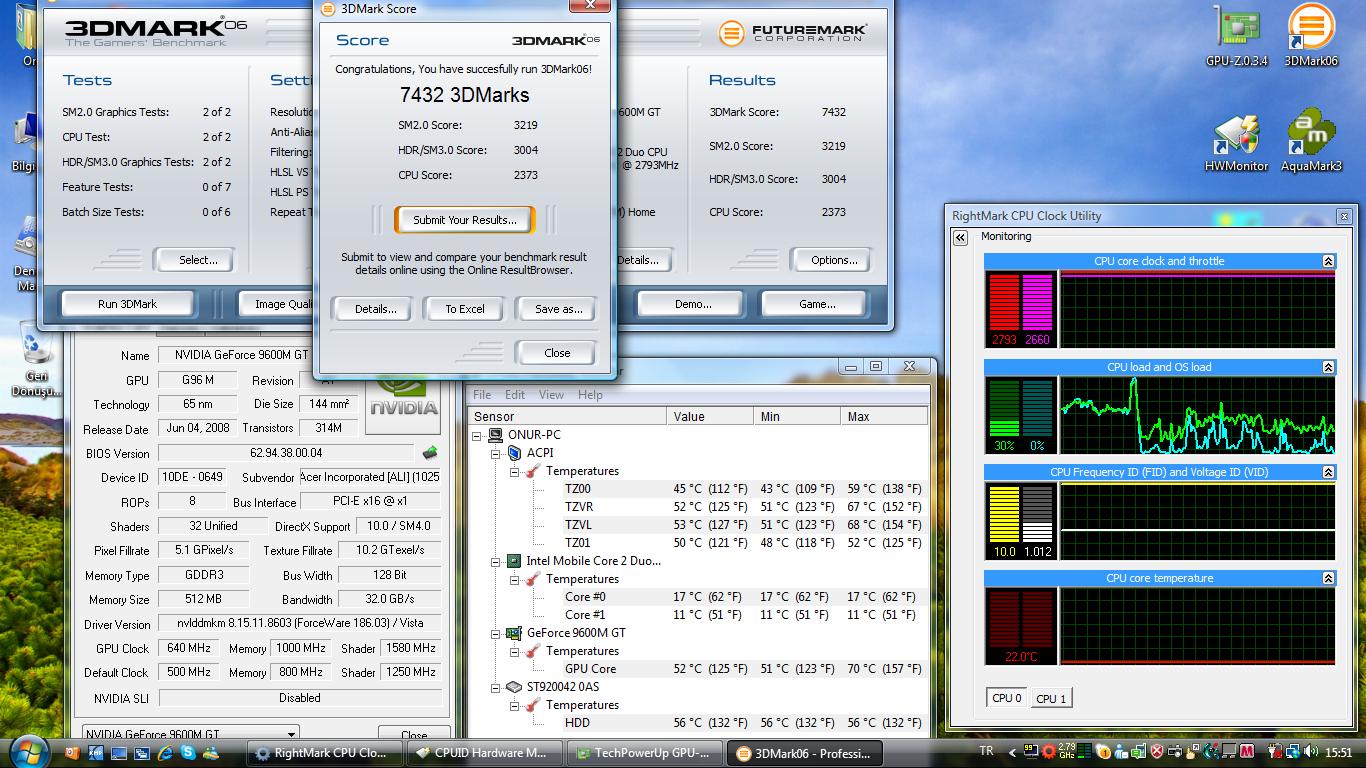This screenshot has height=768, width=1366.
Task: Launch Internet Explorer from Quick Launch
Action: (x=165, y=753)
